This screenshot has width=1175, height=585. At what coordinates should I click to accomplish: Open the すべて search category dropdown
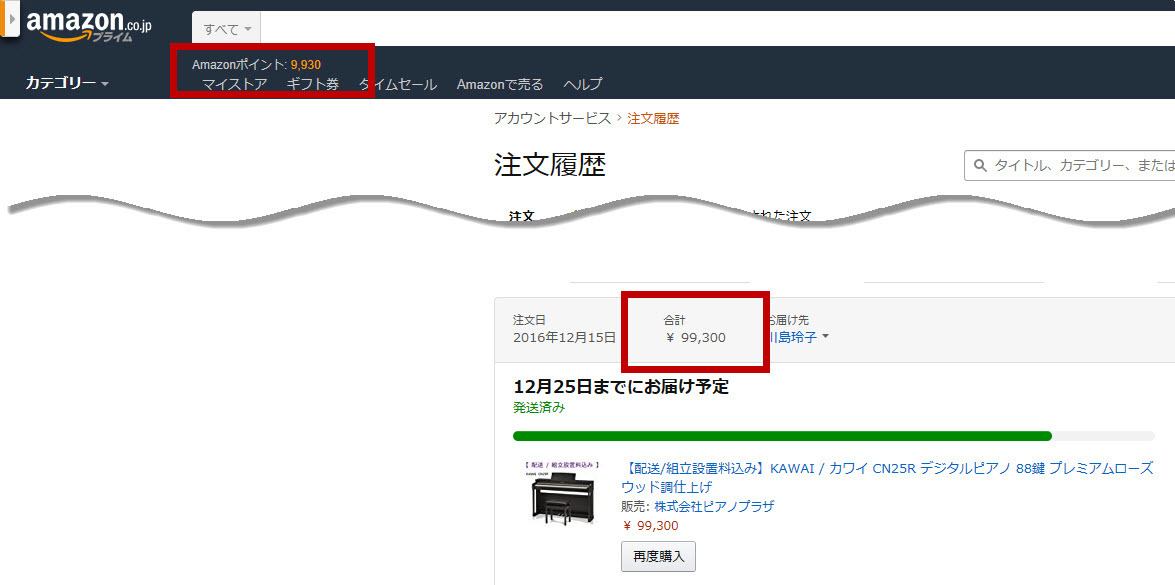pos(227,29)
